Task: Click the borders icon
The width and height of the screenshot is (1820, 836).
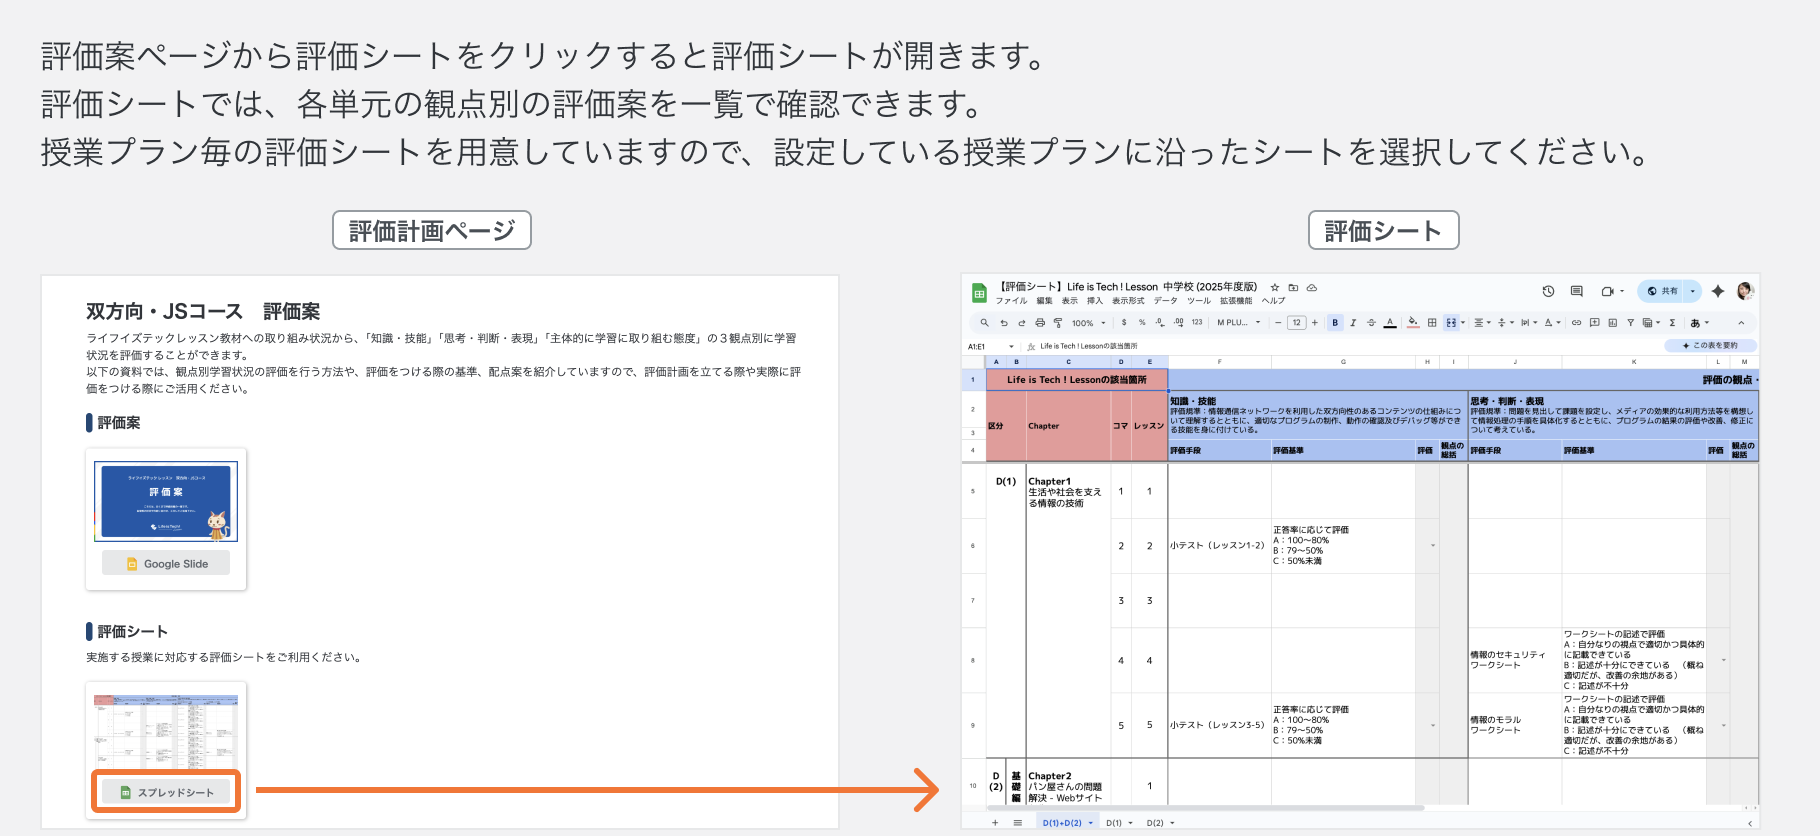Action: point(1432,322)
